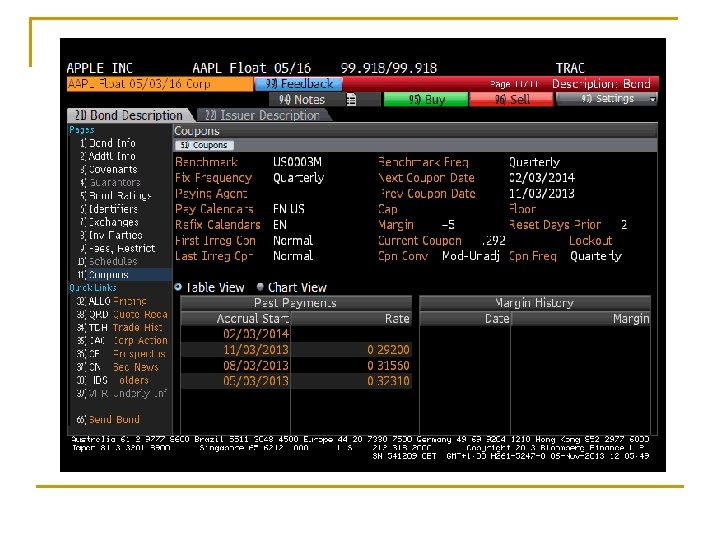The height and width of the screenshot is (540, 720).
Task: Open Covenants page
Action: tap(109, 169)
